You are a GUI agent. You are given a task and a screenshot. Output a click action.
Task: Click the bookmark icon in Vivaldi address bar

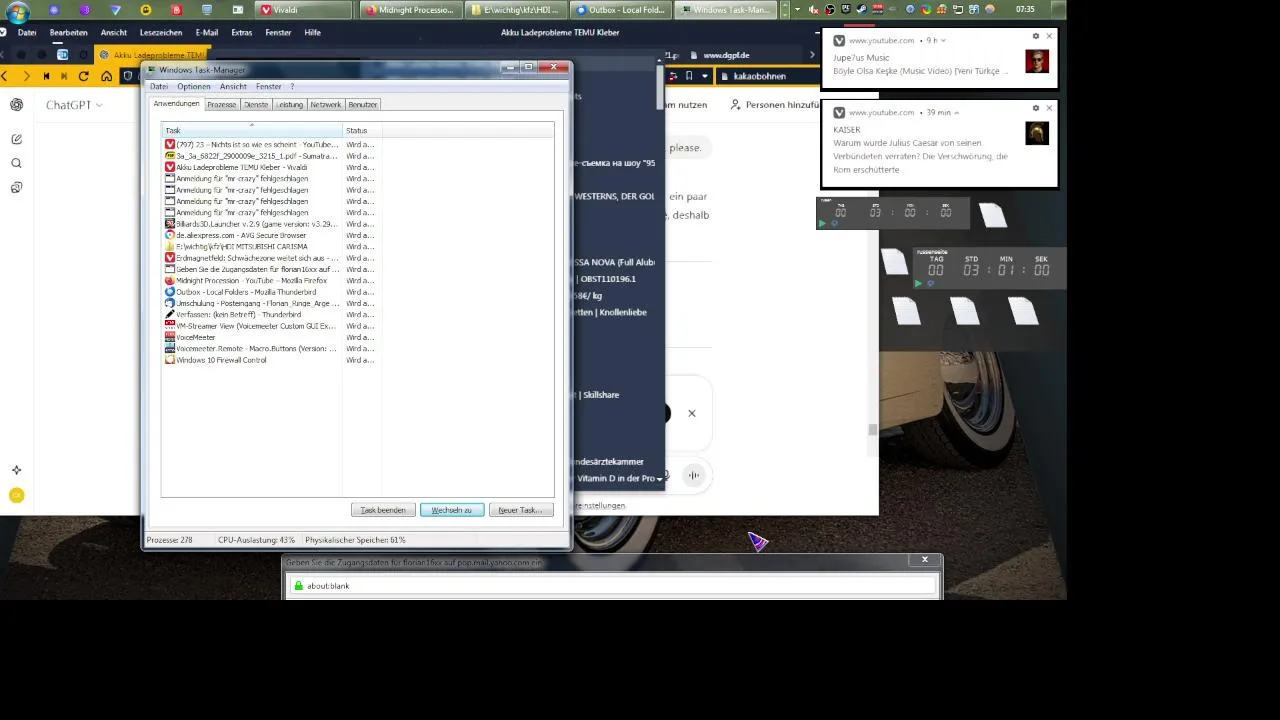coord(689,76)
